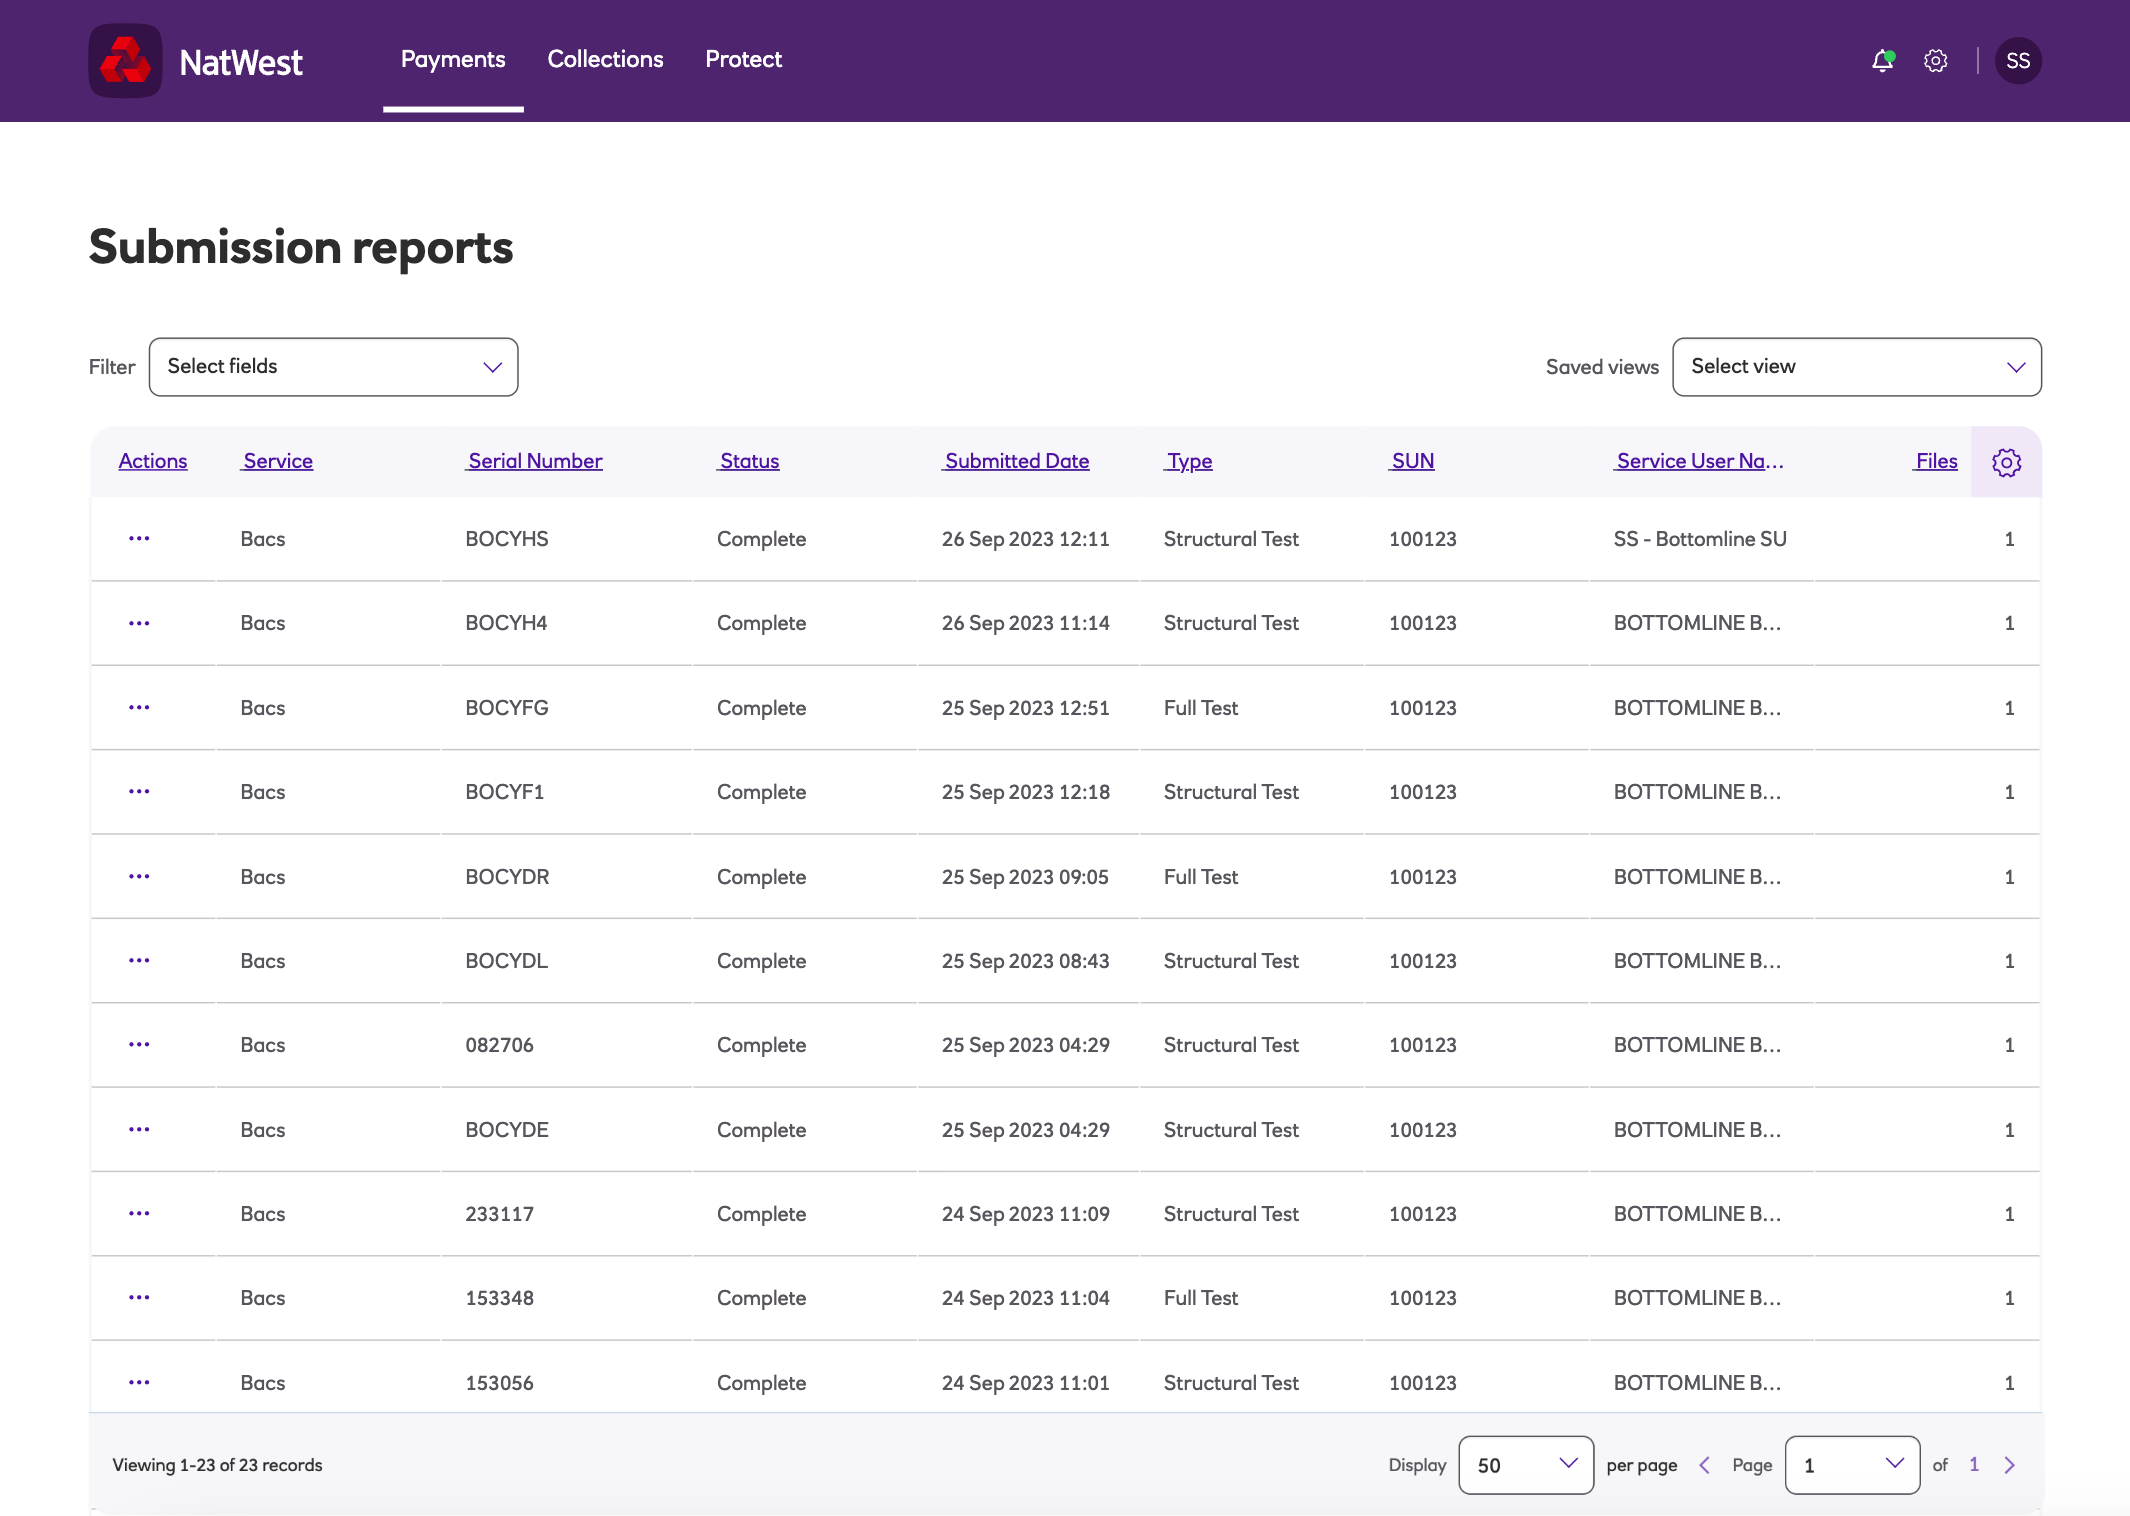Sort by the Files column header
2130x1516 pixels.
click(x=1935, y=461)
